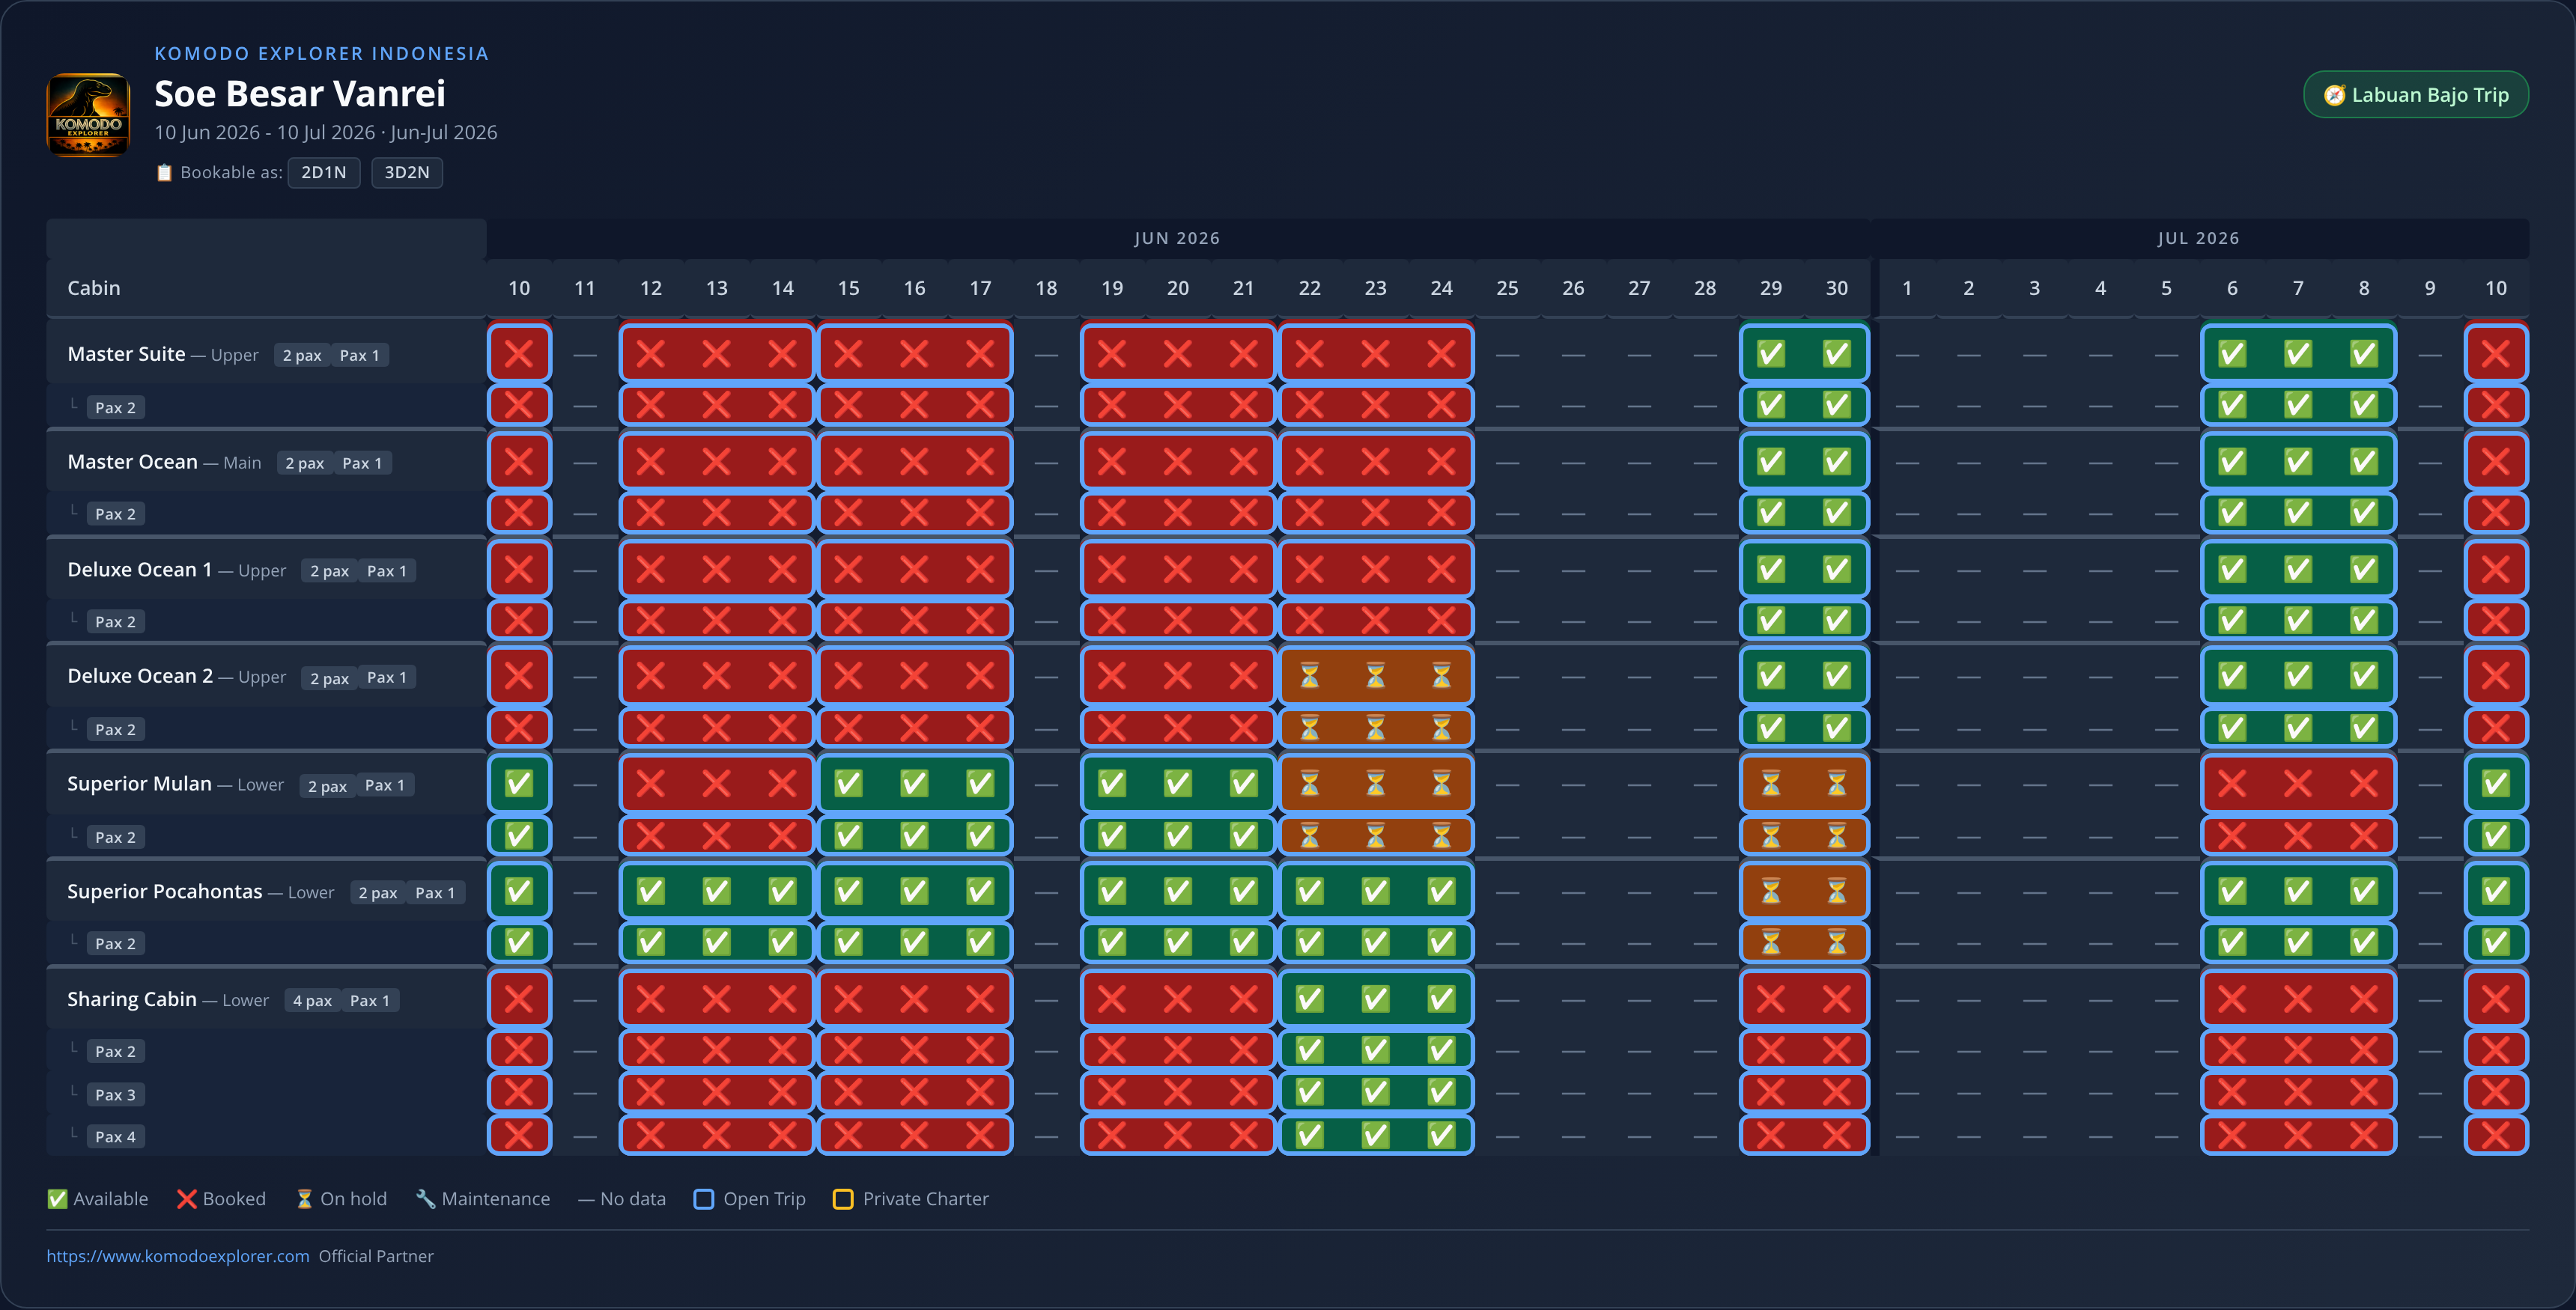Click the available checkmark for Master Suite Pax 1 on Jul 6
Viewport: 2576px width, 1310px height.
pyautogui.click(x=2231, y=354)
